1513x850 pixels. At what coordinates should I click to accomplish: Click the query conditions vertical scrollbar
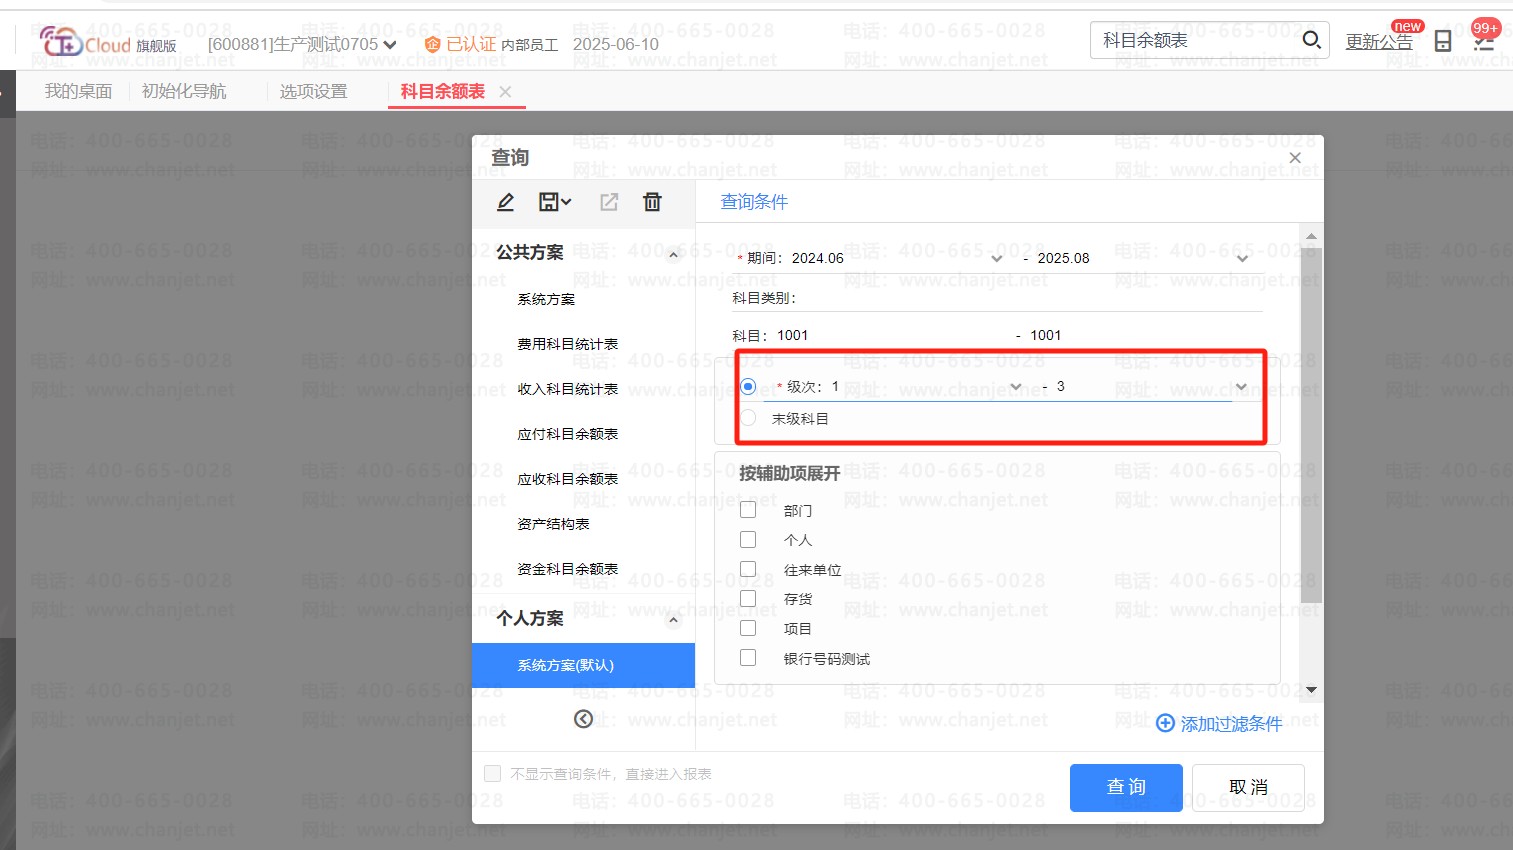1311,420
